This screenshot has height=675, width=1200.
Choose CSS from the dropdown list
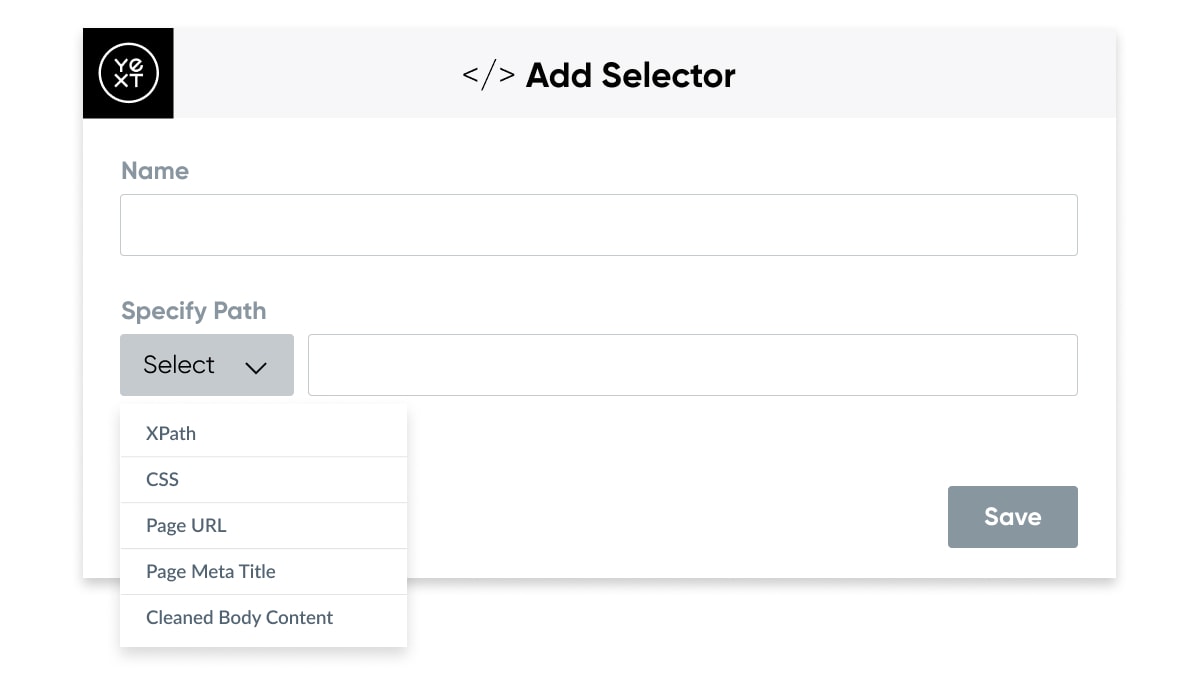pyautogui.click(x=264, y=480)
